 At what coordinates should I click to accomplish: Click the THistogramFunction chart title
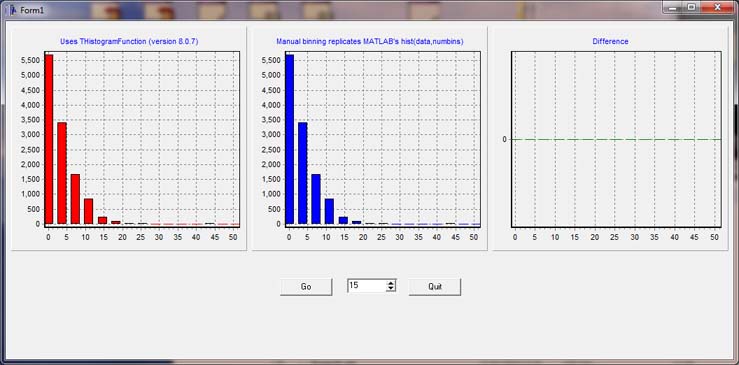click(x=129, y=41)
